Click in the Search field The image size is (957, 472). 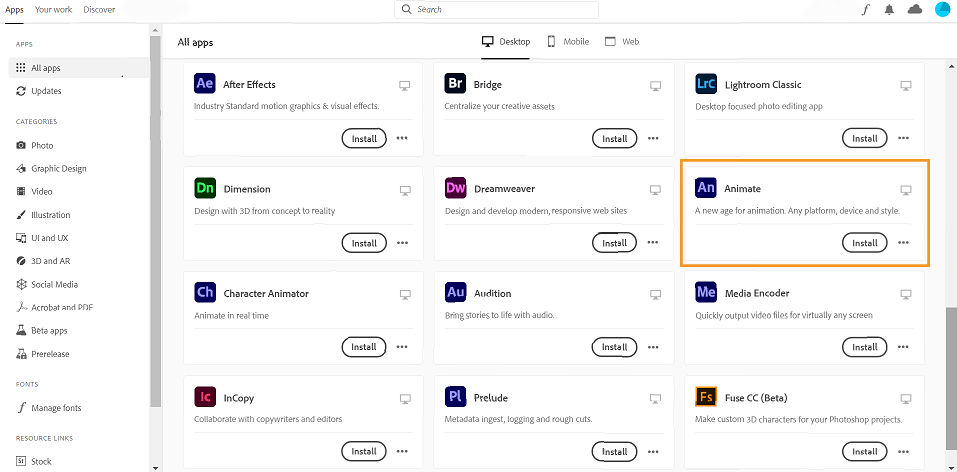(496, 10)
